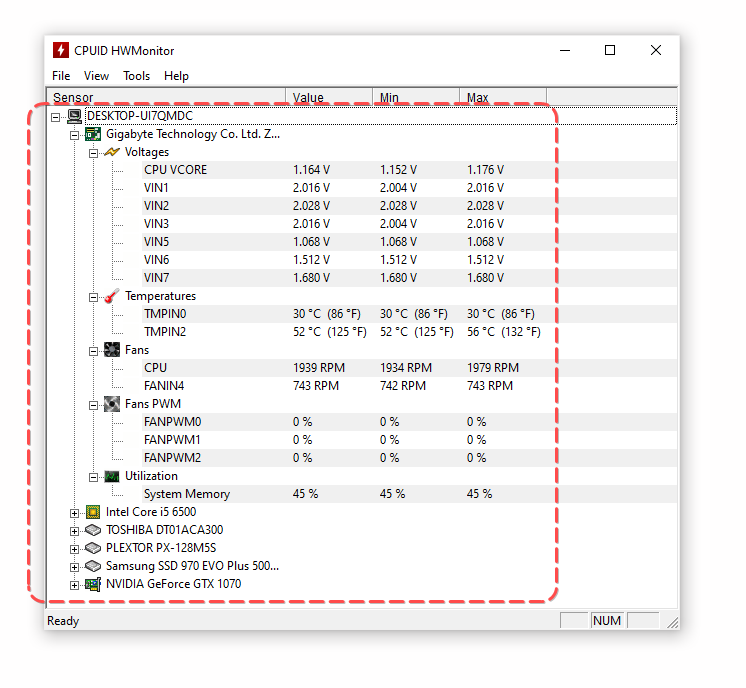The image size is (746, 688).
Task: Minimize the HWMonitor window
Action: point(565,50)
